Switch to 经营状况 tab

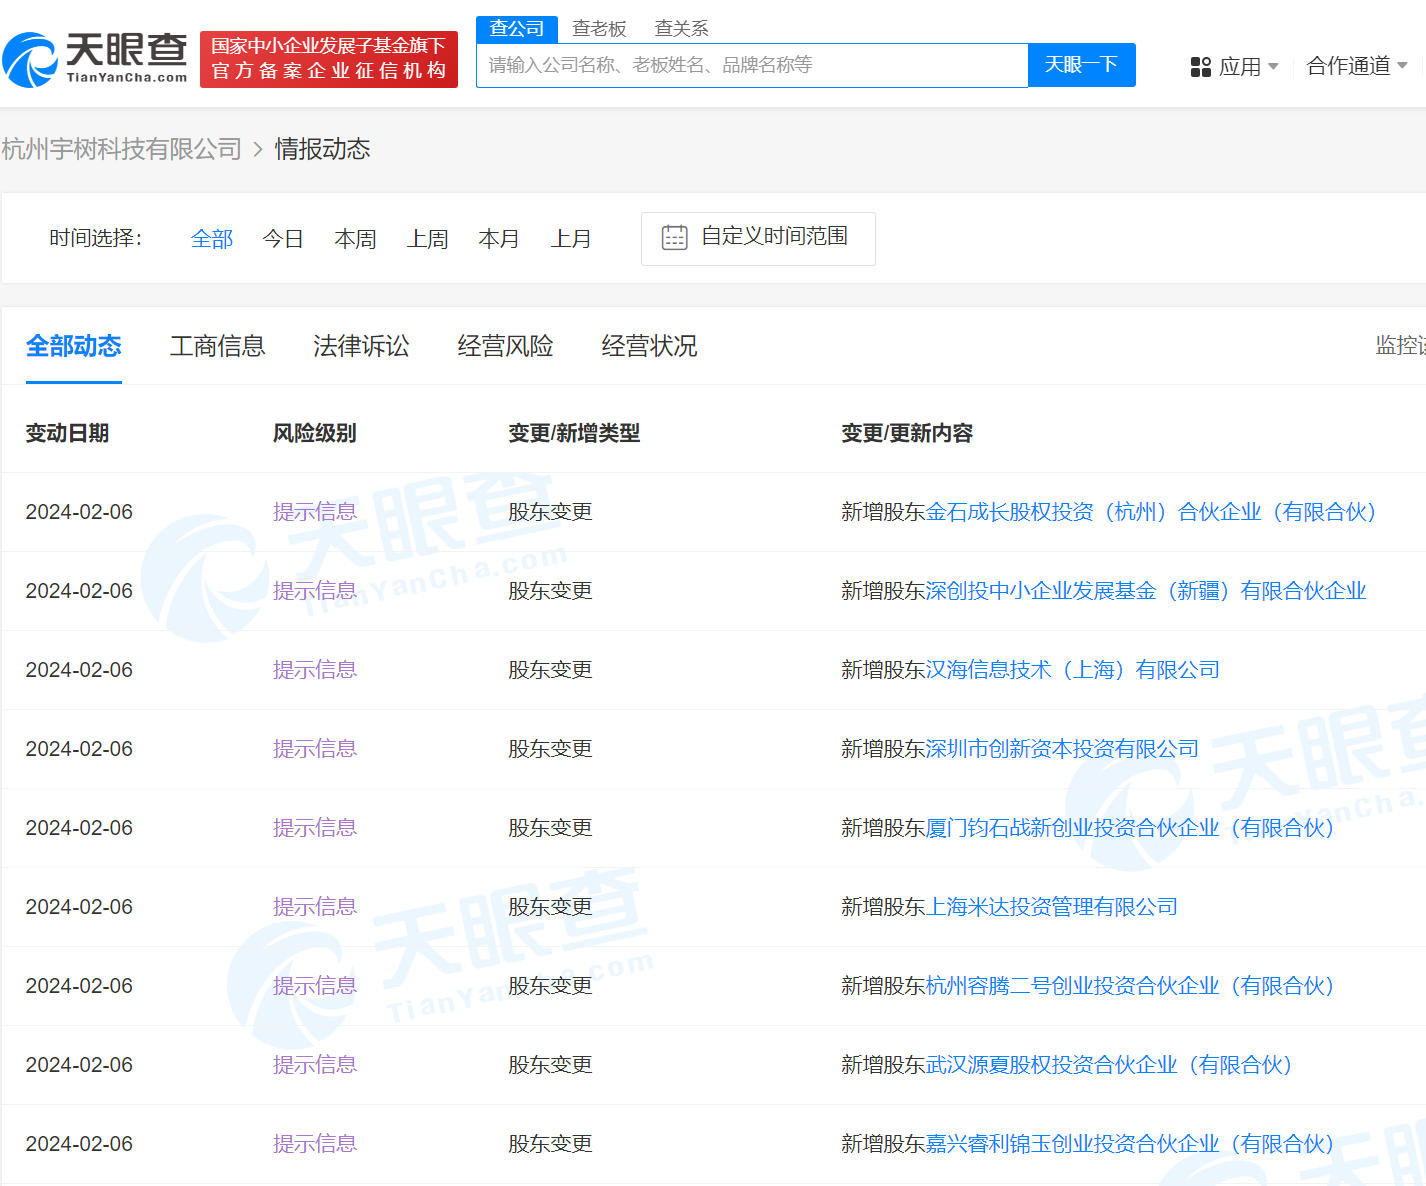click(649, 346)
